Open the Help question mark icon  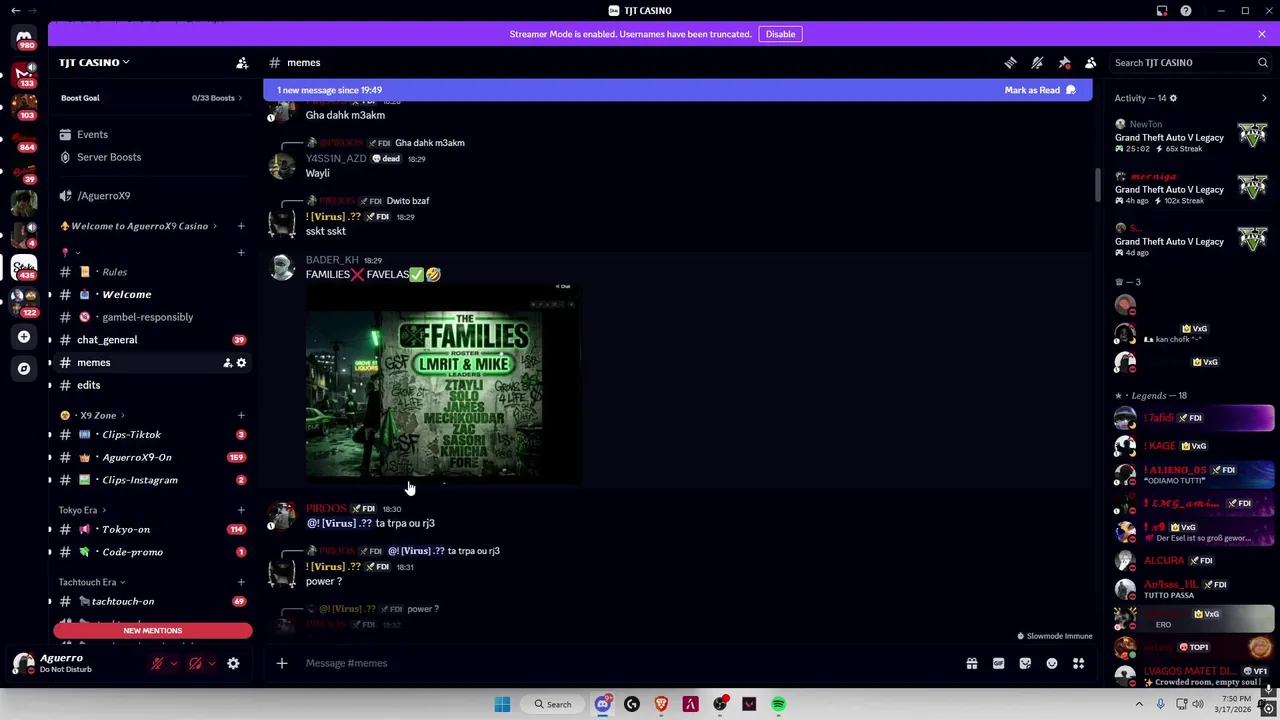(1185, 10)
